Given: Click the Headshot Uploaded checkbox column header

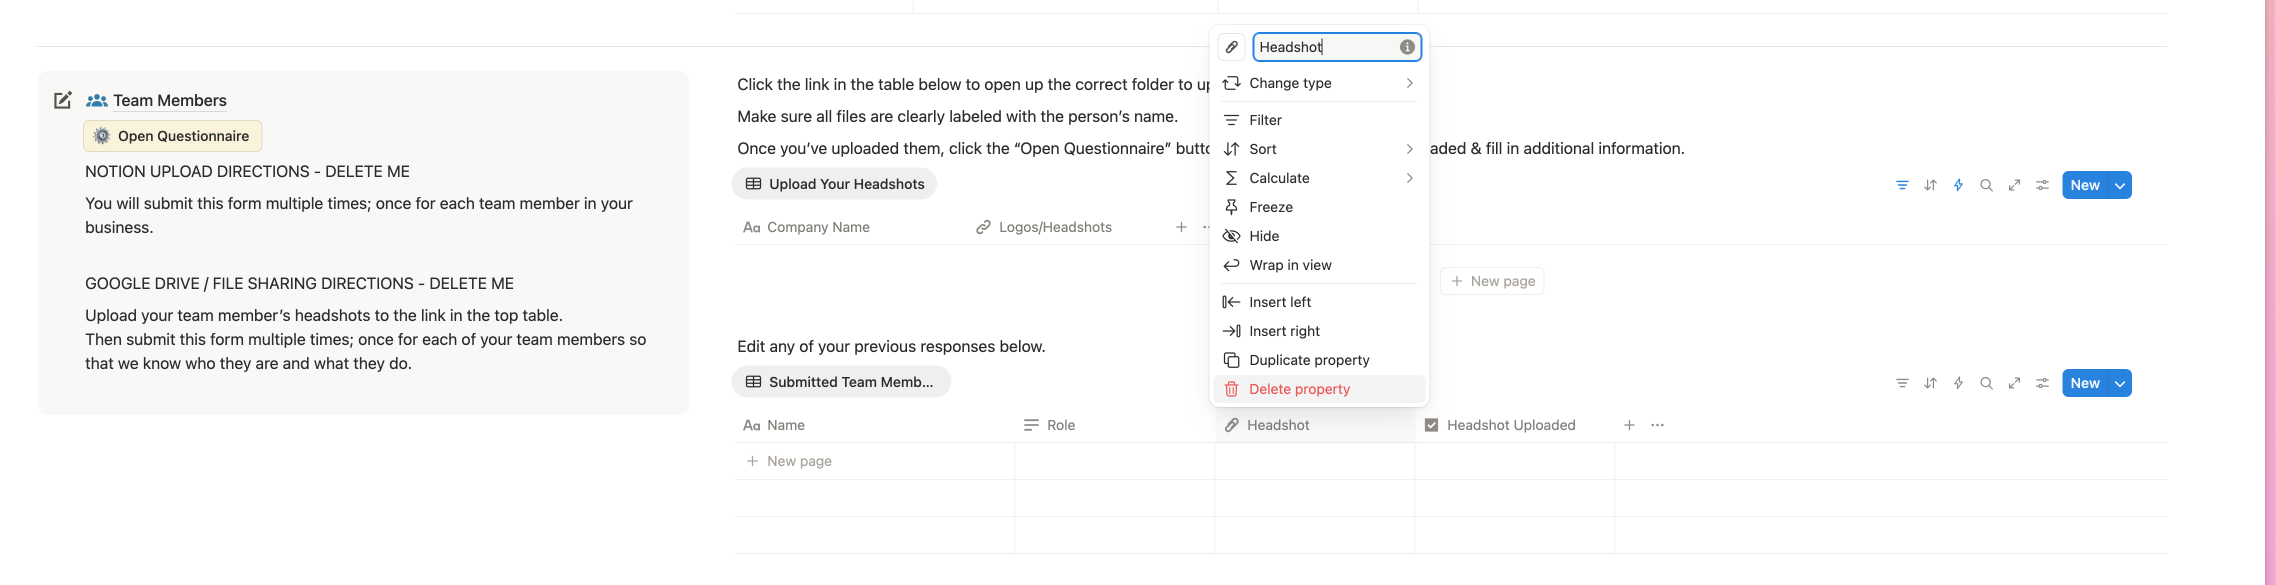Looking at the screenshot, I should click(1510, 425).
